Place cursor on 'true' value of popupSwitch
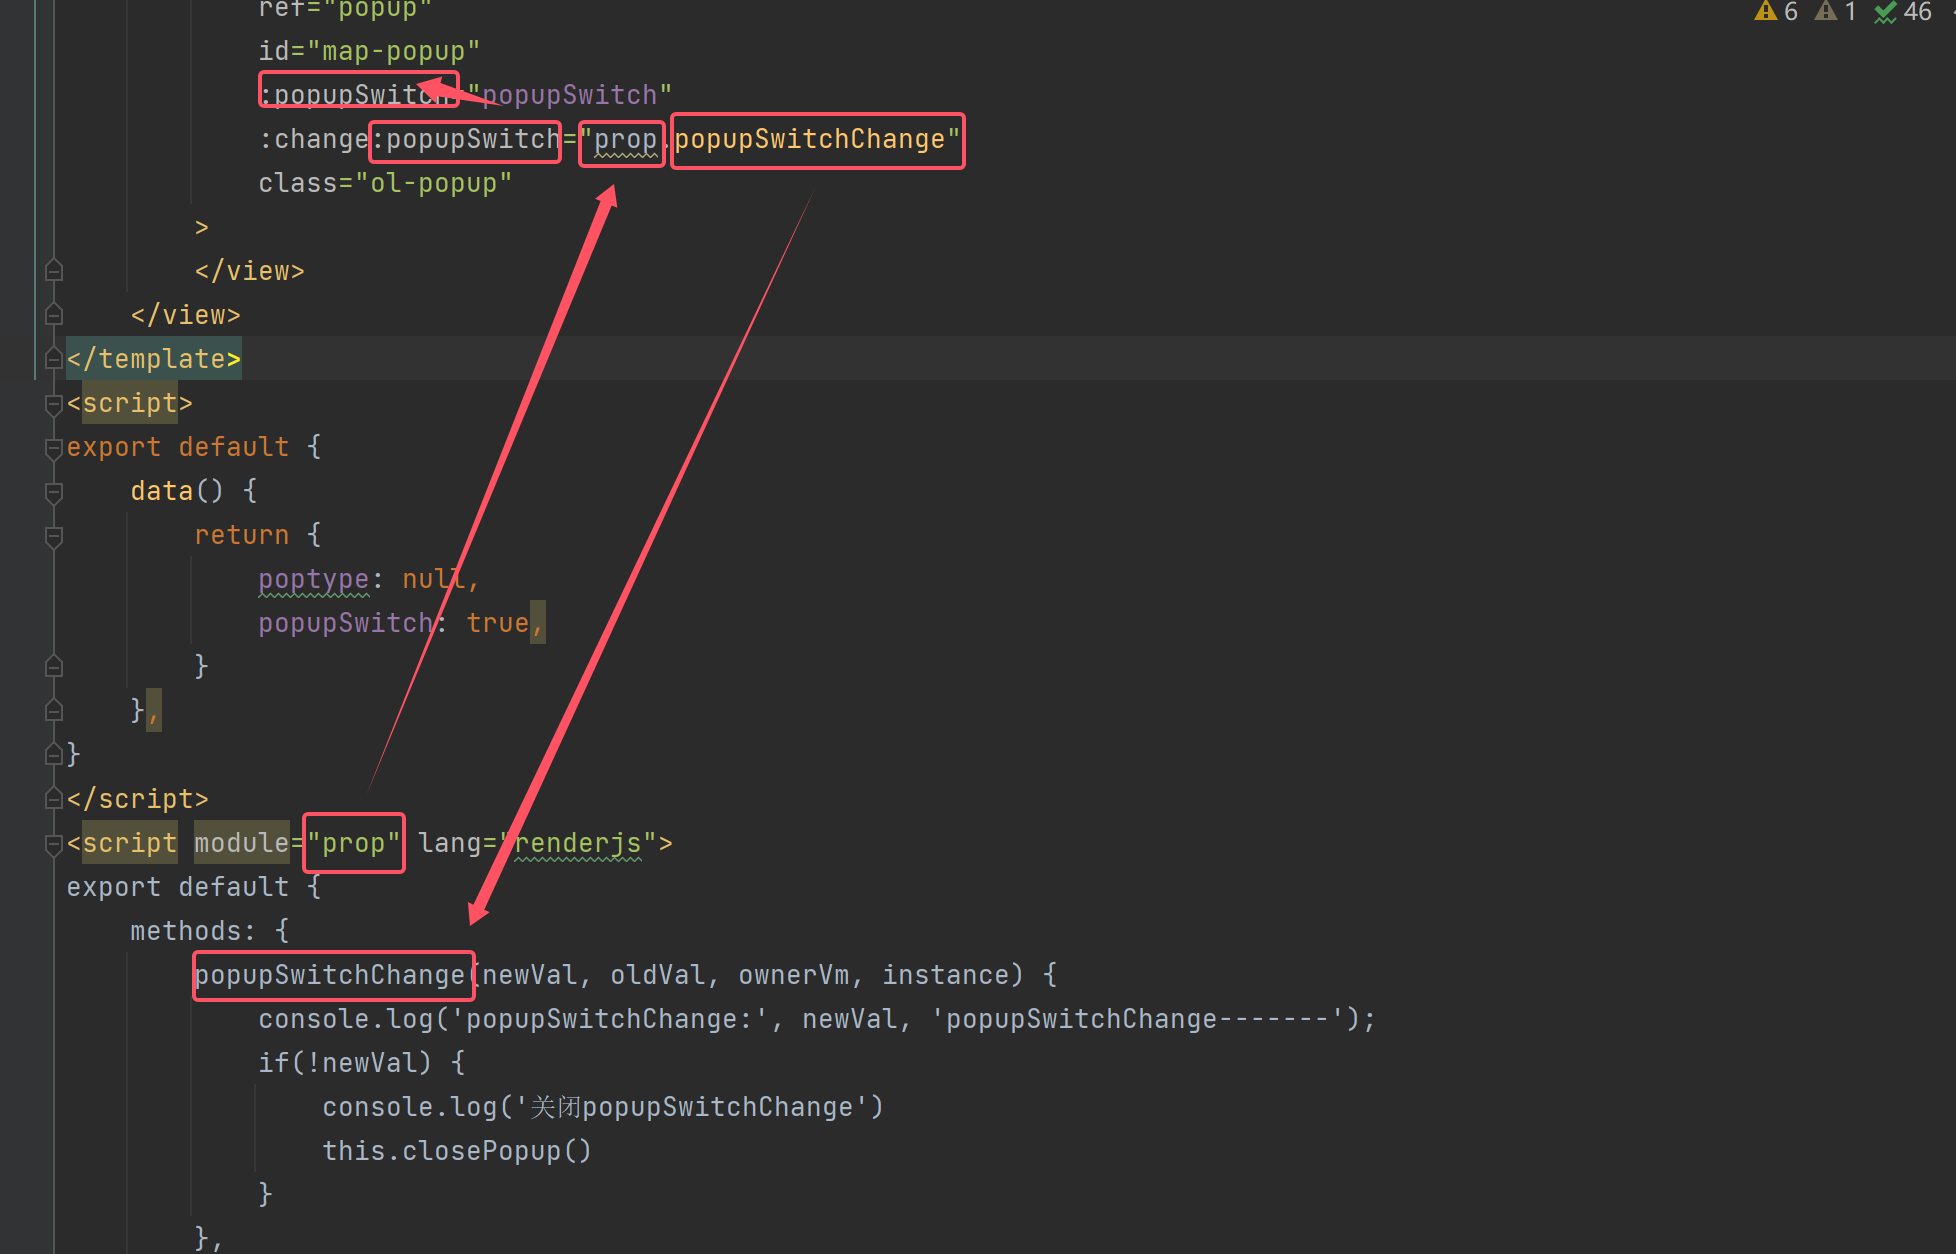 pyautogui.click(x=497, y=623)
